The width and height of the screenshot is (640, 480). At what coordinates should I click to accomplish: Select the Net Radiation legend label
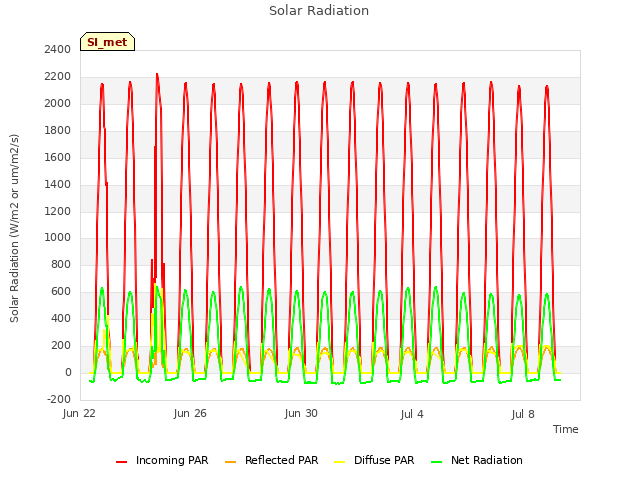coord(487,460)
